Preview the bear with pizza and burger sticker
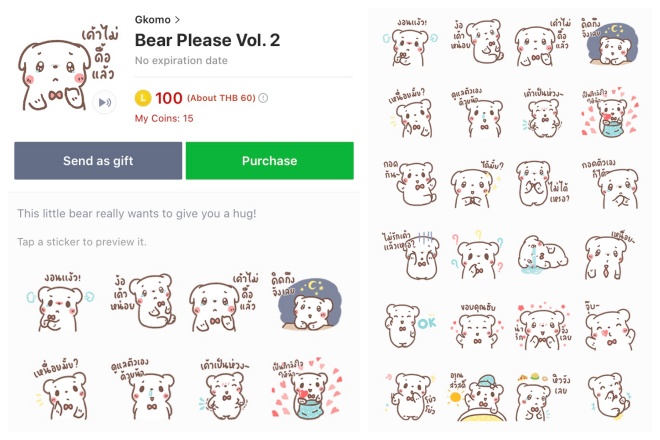Viewport: 660px width, 440px height. (x=543, y=395)
